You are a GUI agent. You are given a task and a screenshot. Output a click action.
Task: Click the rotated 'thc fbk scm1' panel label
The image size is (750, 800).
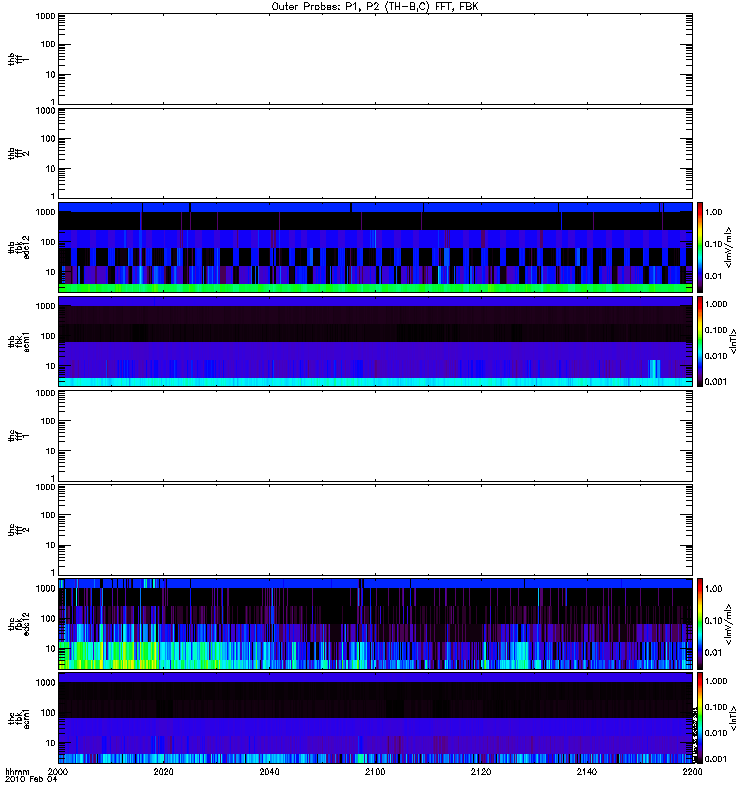[x=19, y=718]
